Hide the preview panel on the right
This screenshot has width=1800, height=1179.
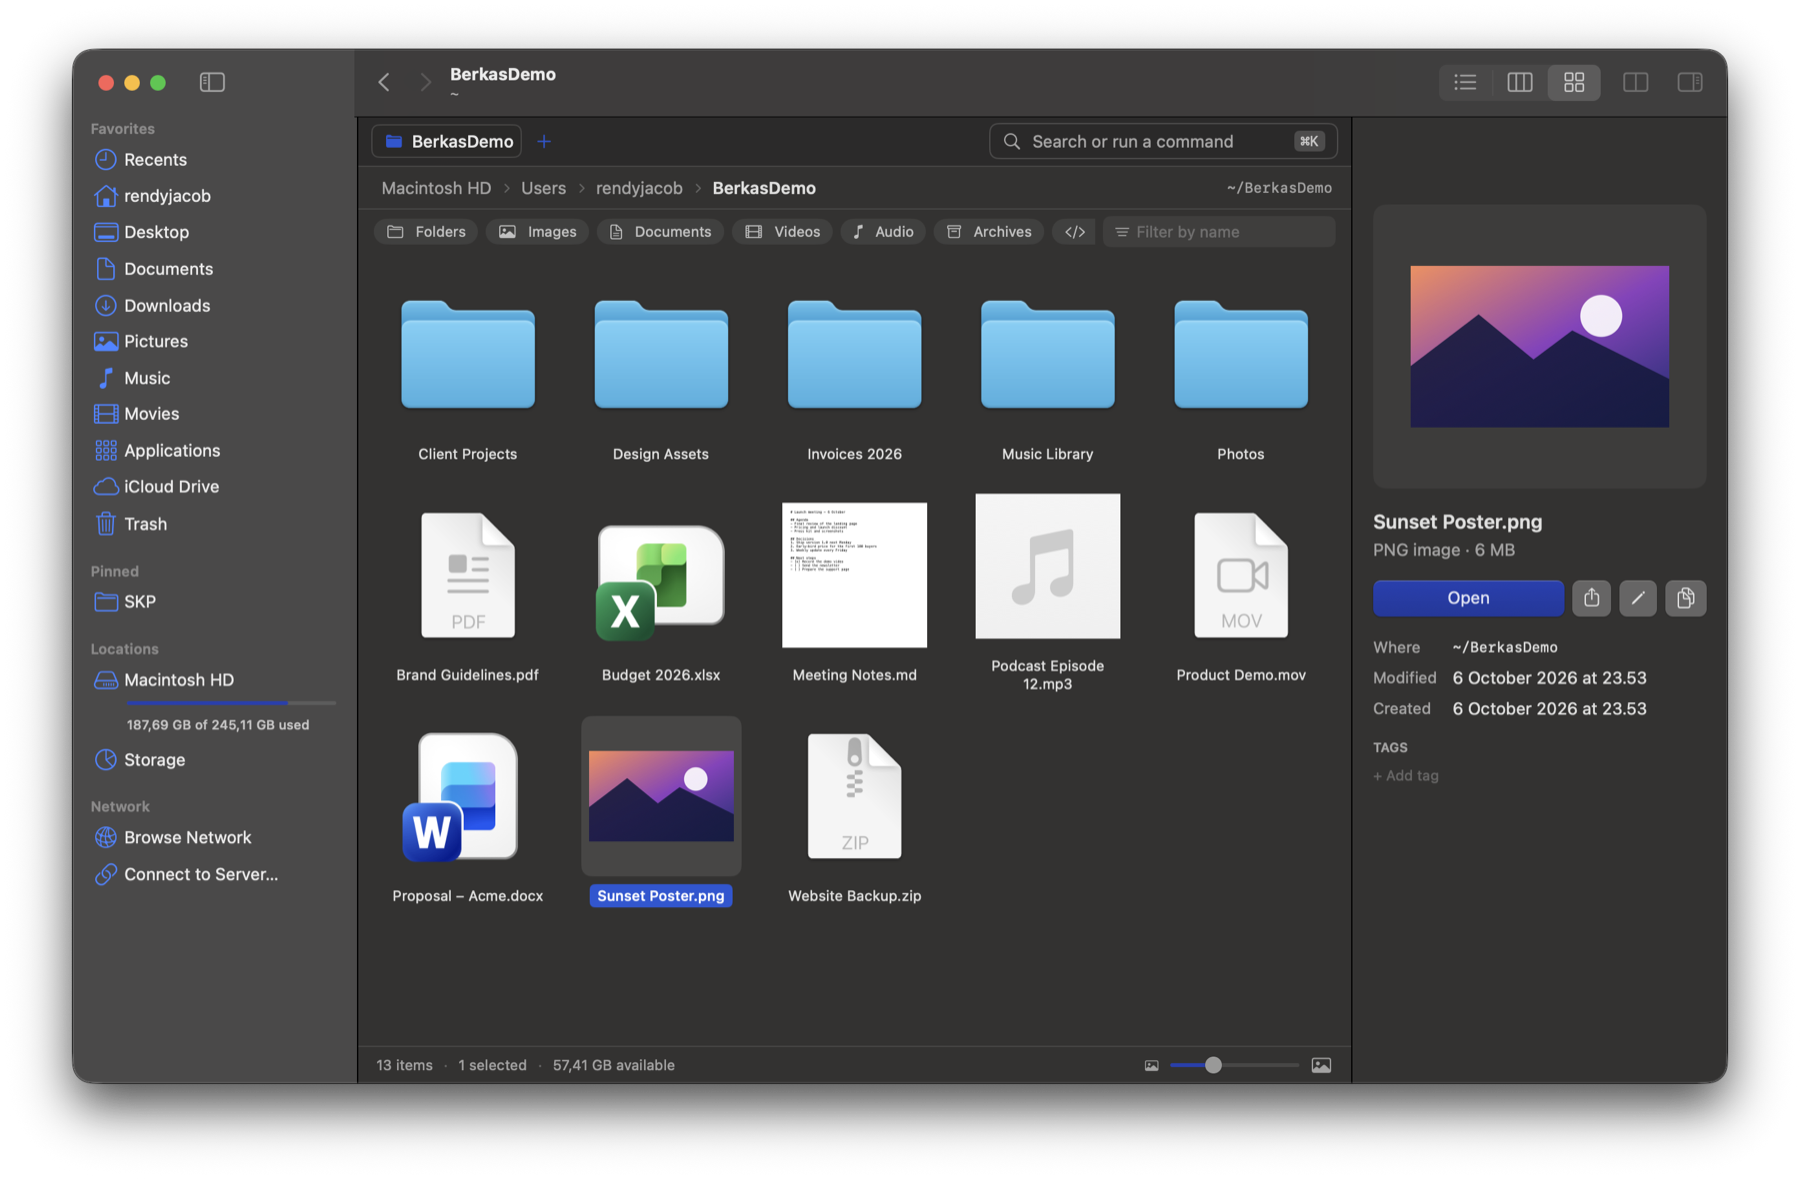[x=1690, y=82]
